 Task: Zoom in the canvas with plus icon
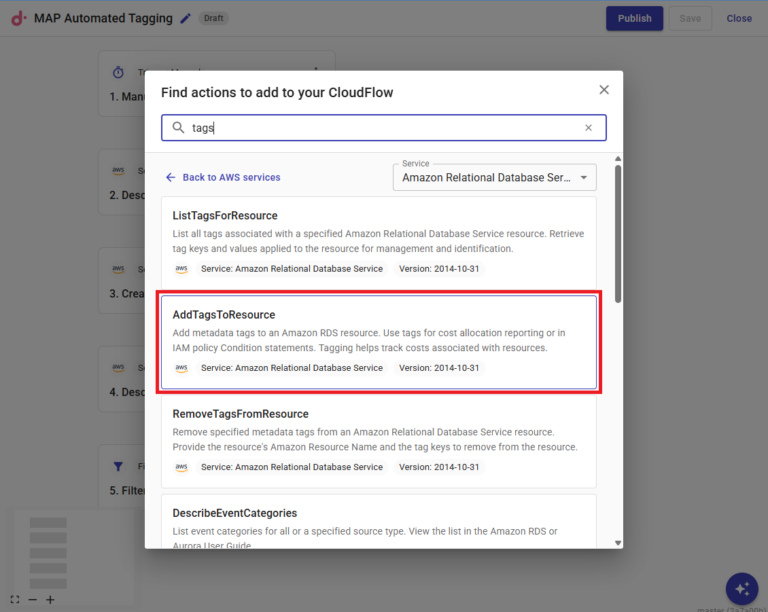point(50,600)
